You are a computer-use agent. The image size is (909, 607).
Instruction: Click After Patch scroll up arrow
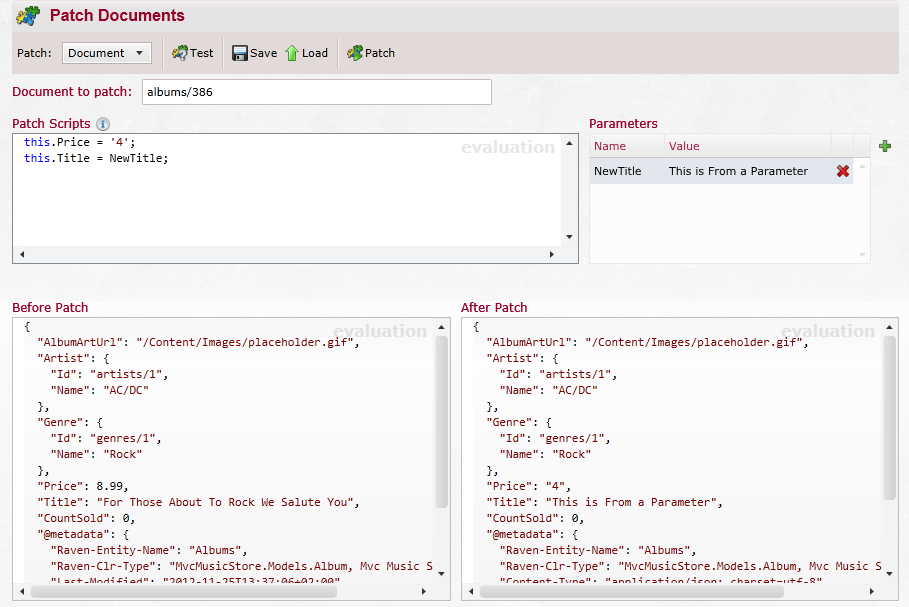(x=889, y=327)
